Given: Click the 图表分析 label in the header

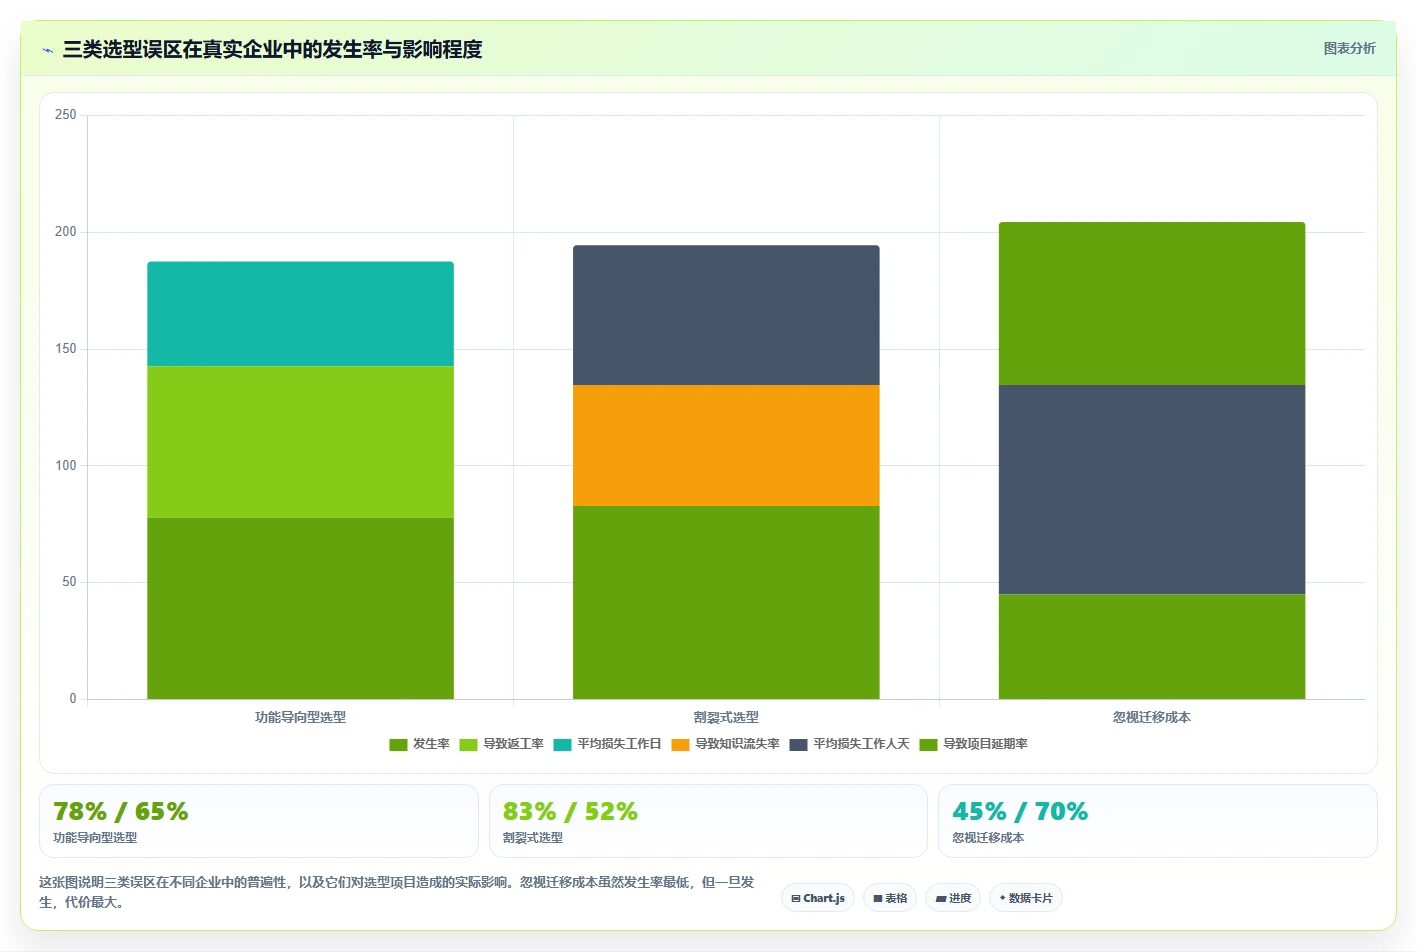Looking at the screenshot, I should (1349, 48).
